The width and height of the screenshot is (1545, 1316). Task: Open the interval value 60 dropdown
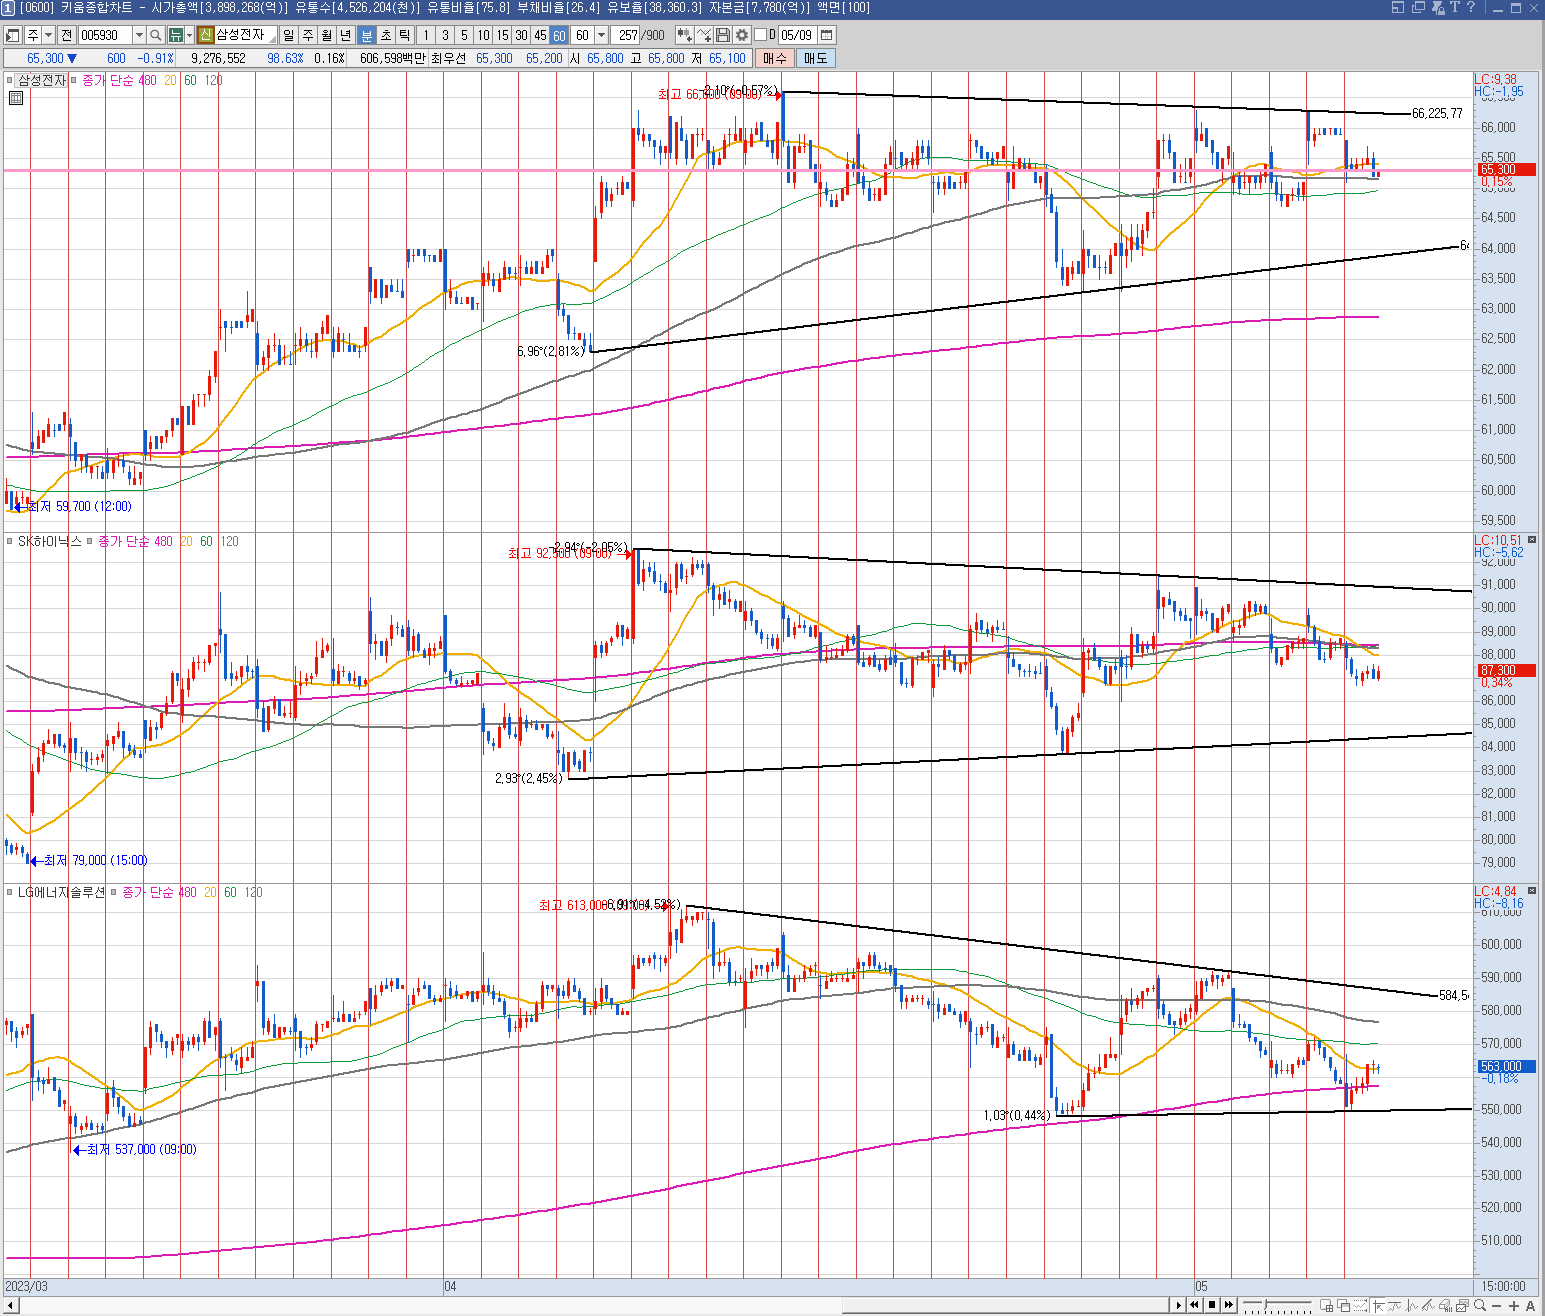pyautogui.click(x=601, y=35)
